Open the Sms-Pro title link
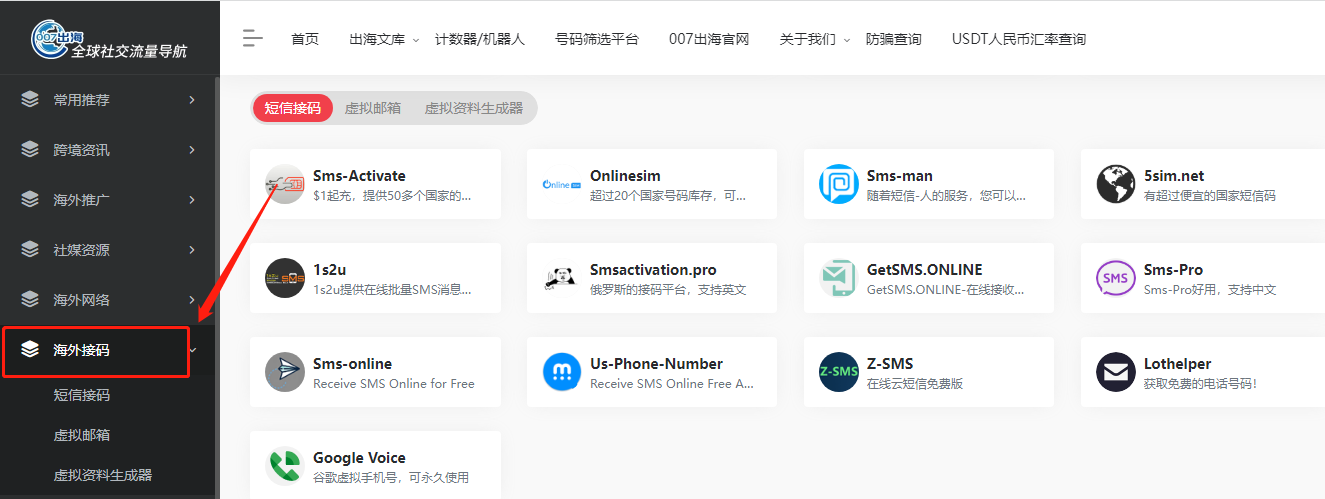The width and height of the screenshot is (1325, 499). point(1173,270)
